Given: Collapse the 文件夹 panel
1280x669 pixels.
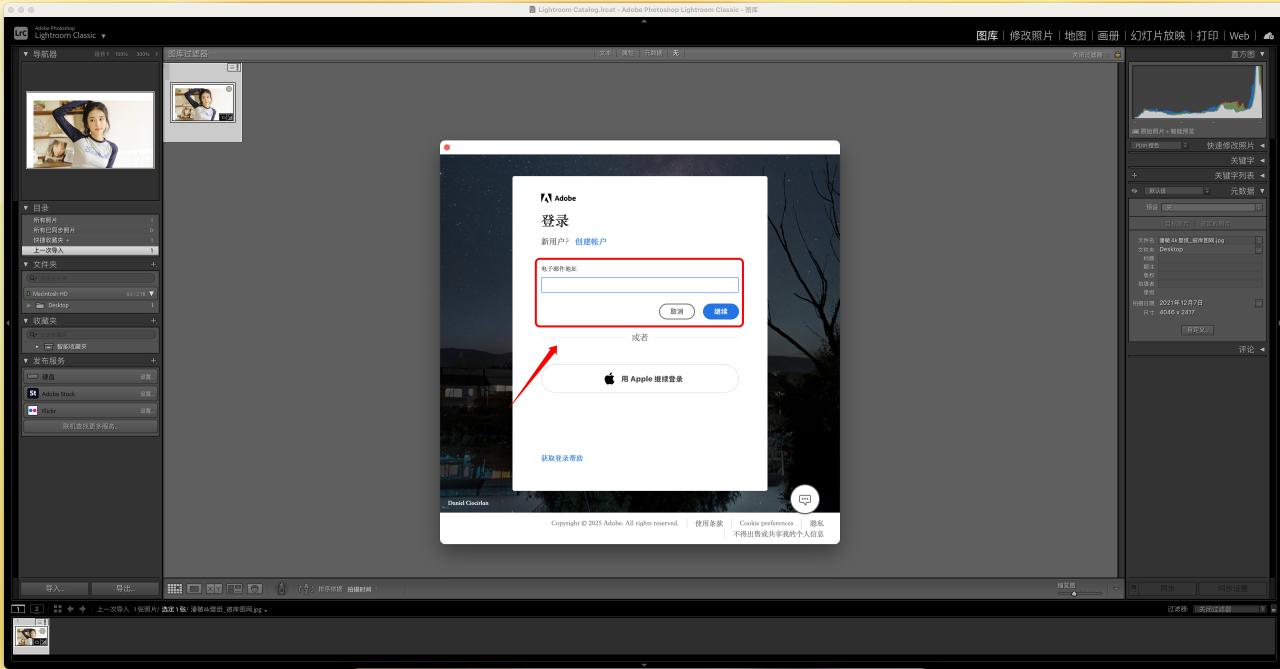Looking at the screenshot, I should click(26, 264).
